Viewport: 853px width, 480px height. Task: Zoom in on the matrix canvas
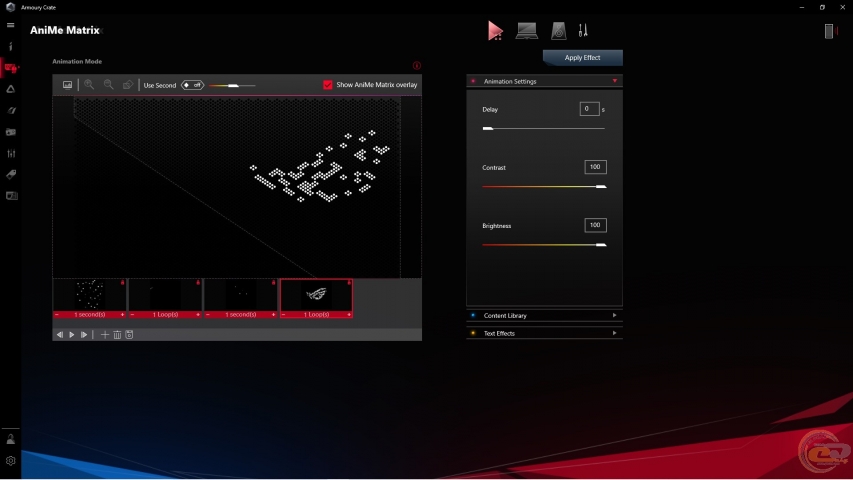[89, 85]
